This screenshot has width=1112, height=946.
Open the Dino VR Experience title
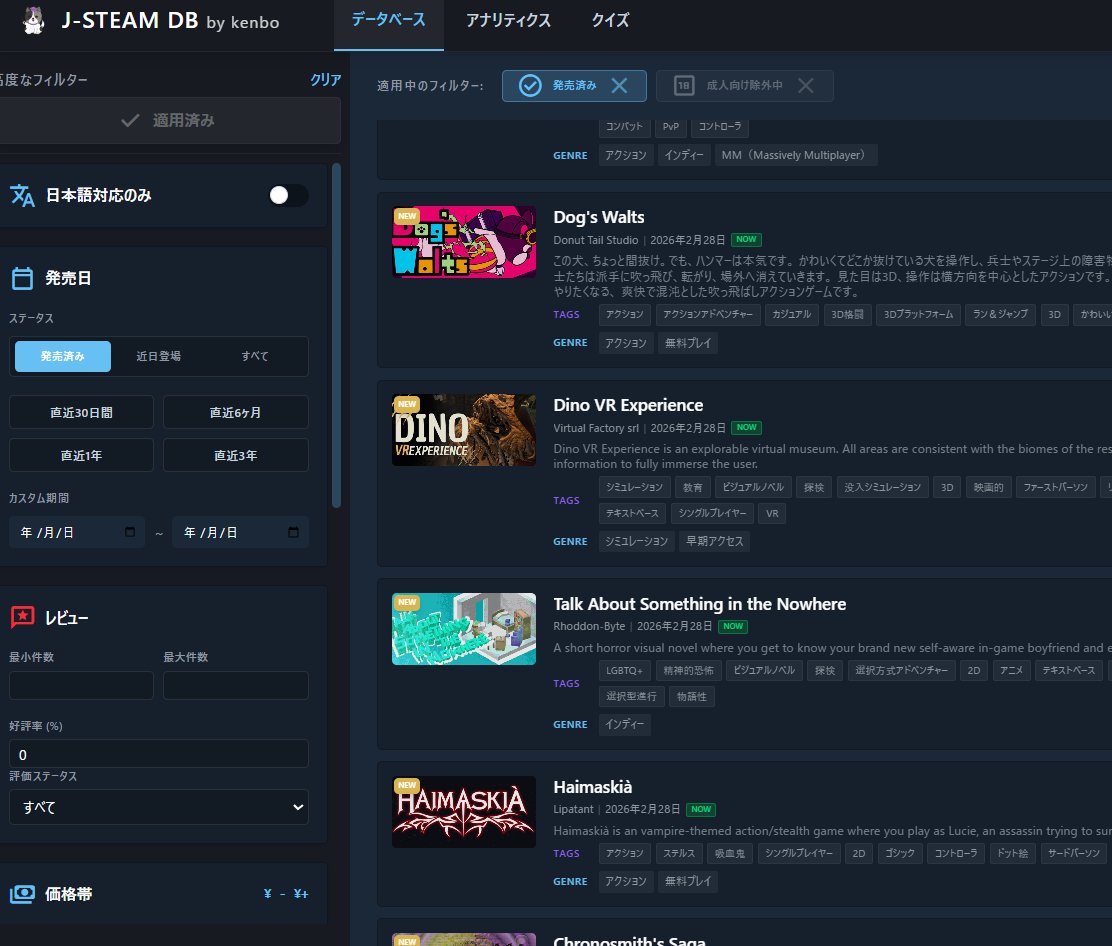point(628,405)
